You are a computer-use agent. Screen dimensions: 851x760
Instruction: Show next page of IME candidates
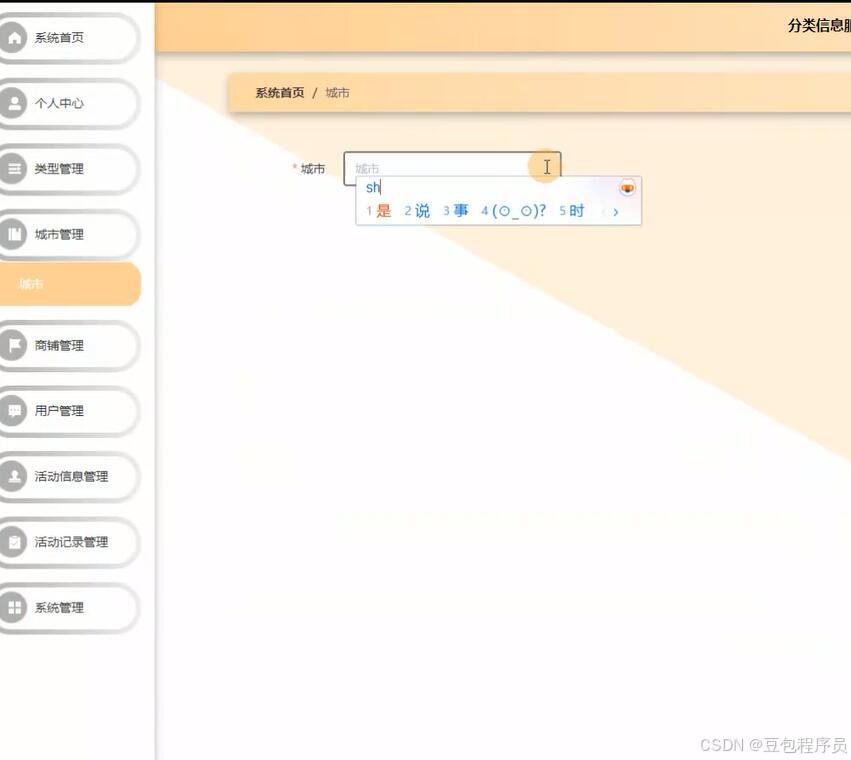(x=616, y=212)
